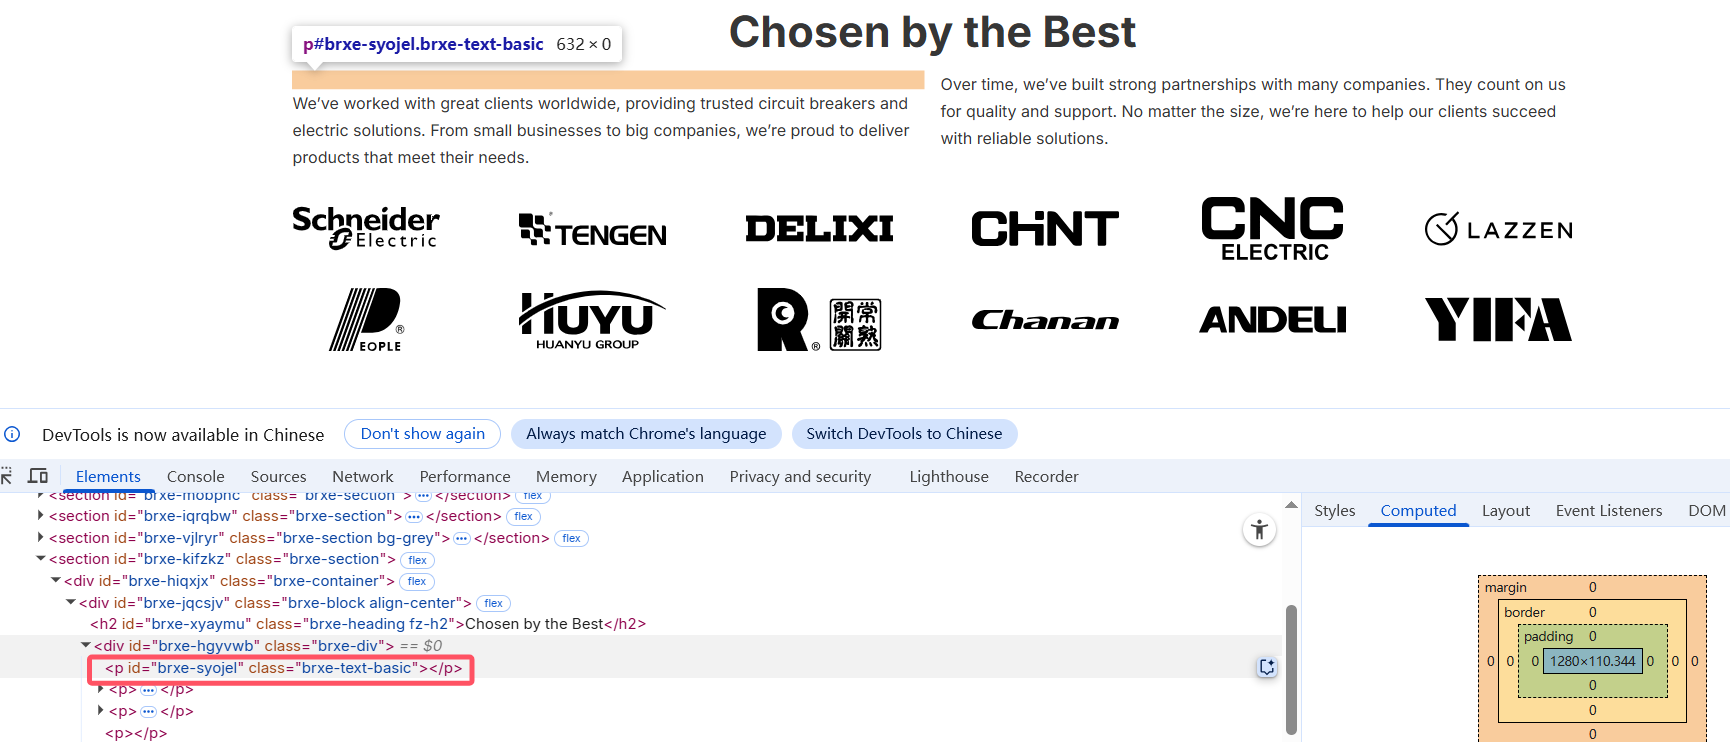Expand ellipsis in brxe-iqrqbw section row
Viewport: 1730px width, 742px height.
coord(414,517)
